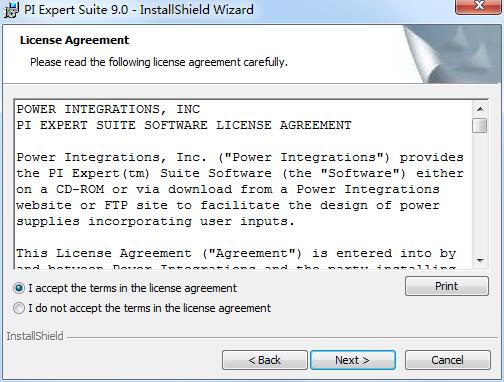Click the curled page banner graphic

pos(452,54)
